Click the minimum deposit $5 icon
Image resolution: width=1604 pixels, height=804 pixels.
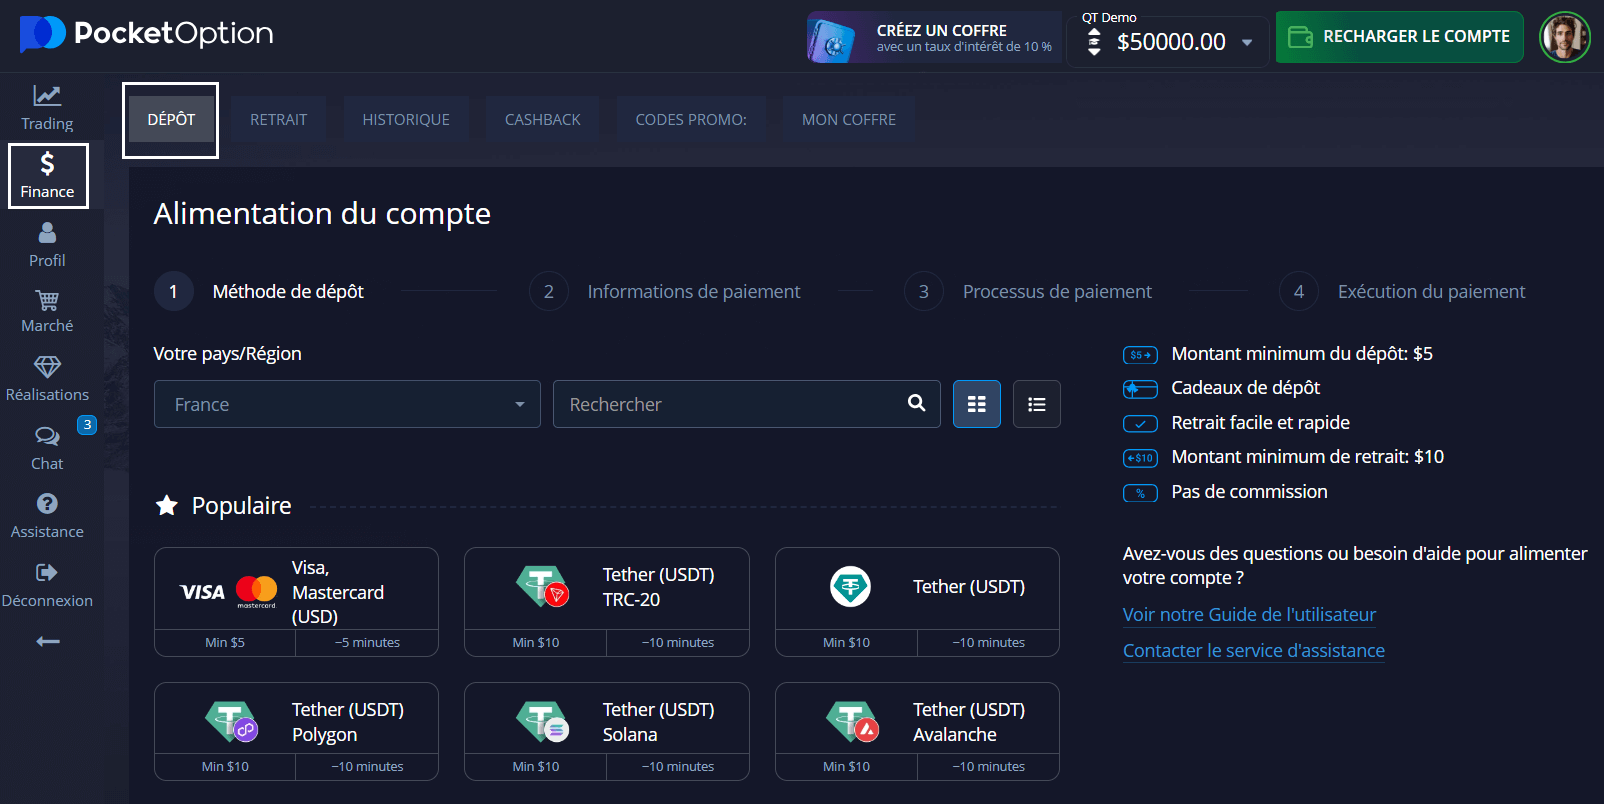tap(1140, 355)
